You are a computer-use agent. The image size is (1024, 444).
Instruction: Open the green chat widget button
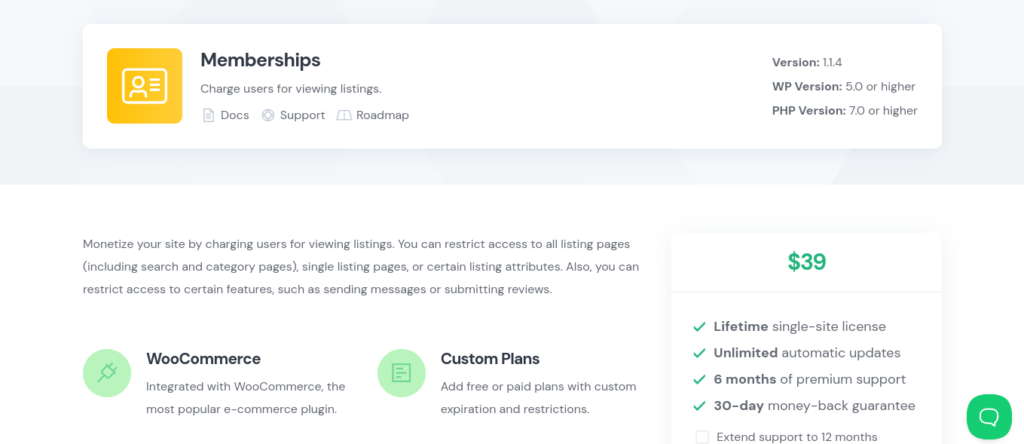[x=989, y=417]
